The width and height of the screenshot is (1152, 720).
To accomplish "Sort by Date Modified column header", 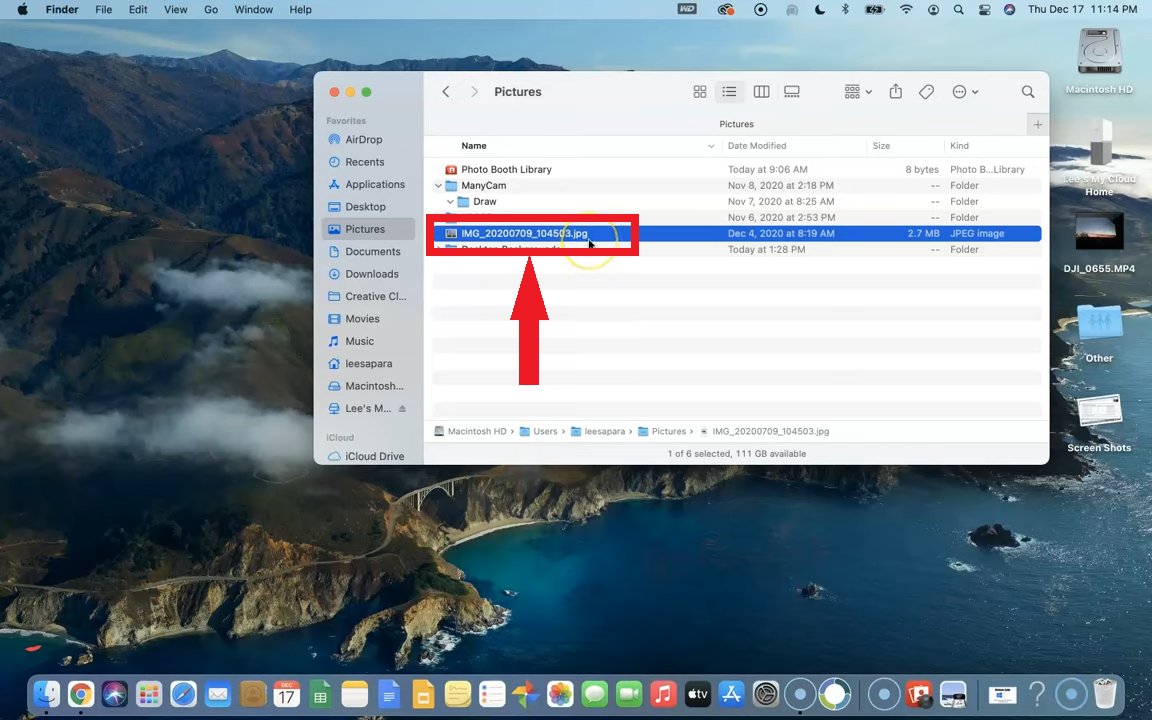I will click(x=757, y=146).
